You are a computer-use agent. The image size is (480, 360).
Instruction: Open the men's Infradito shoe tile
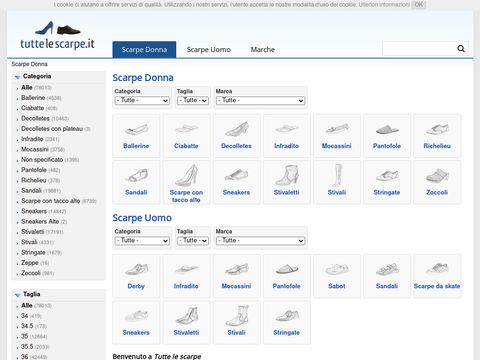click(x=186, y=276)
